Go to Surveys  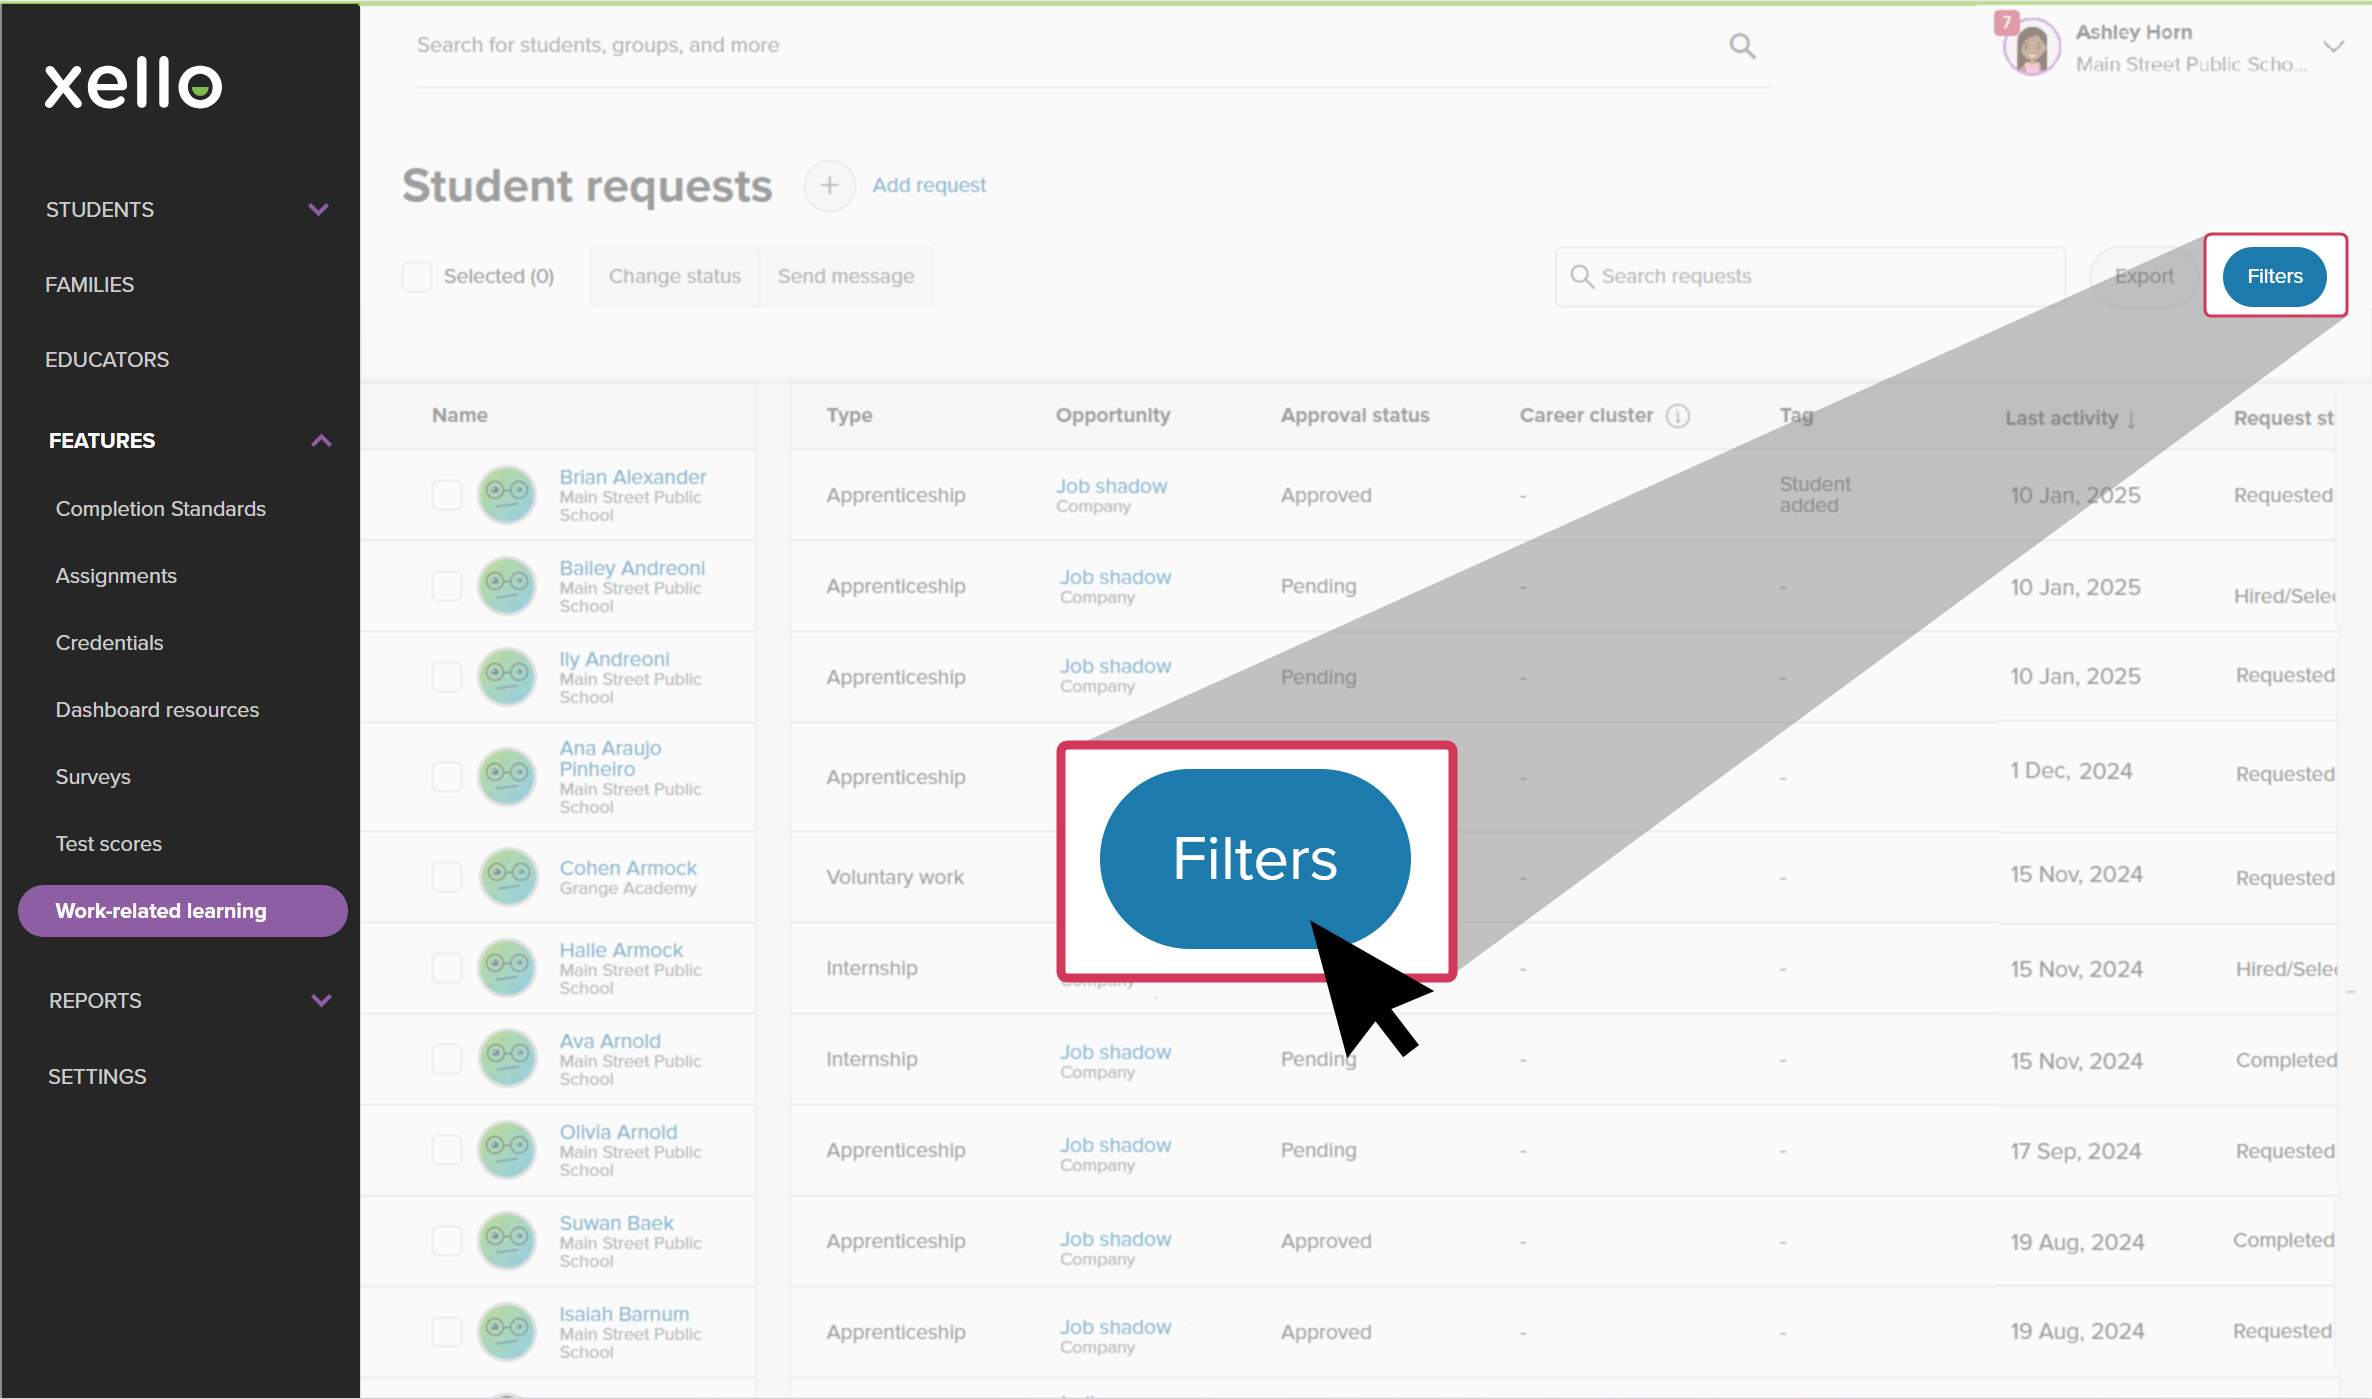coord(93,777)
